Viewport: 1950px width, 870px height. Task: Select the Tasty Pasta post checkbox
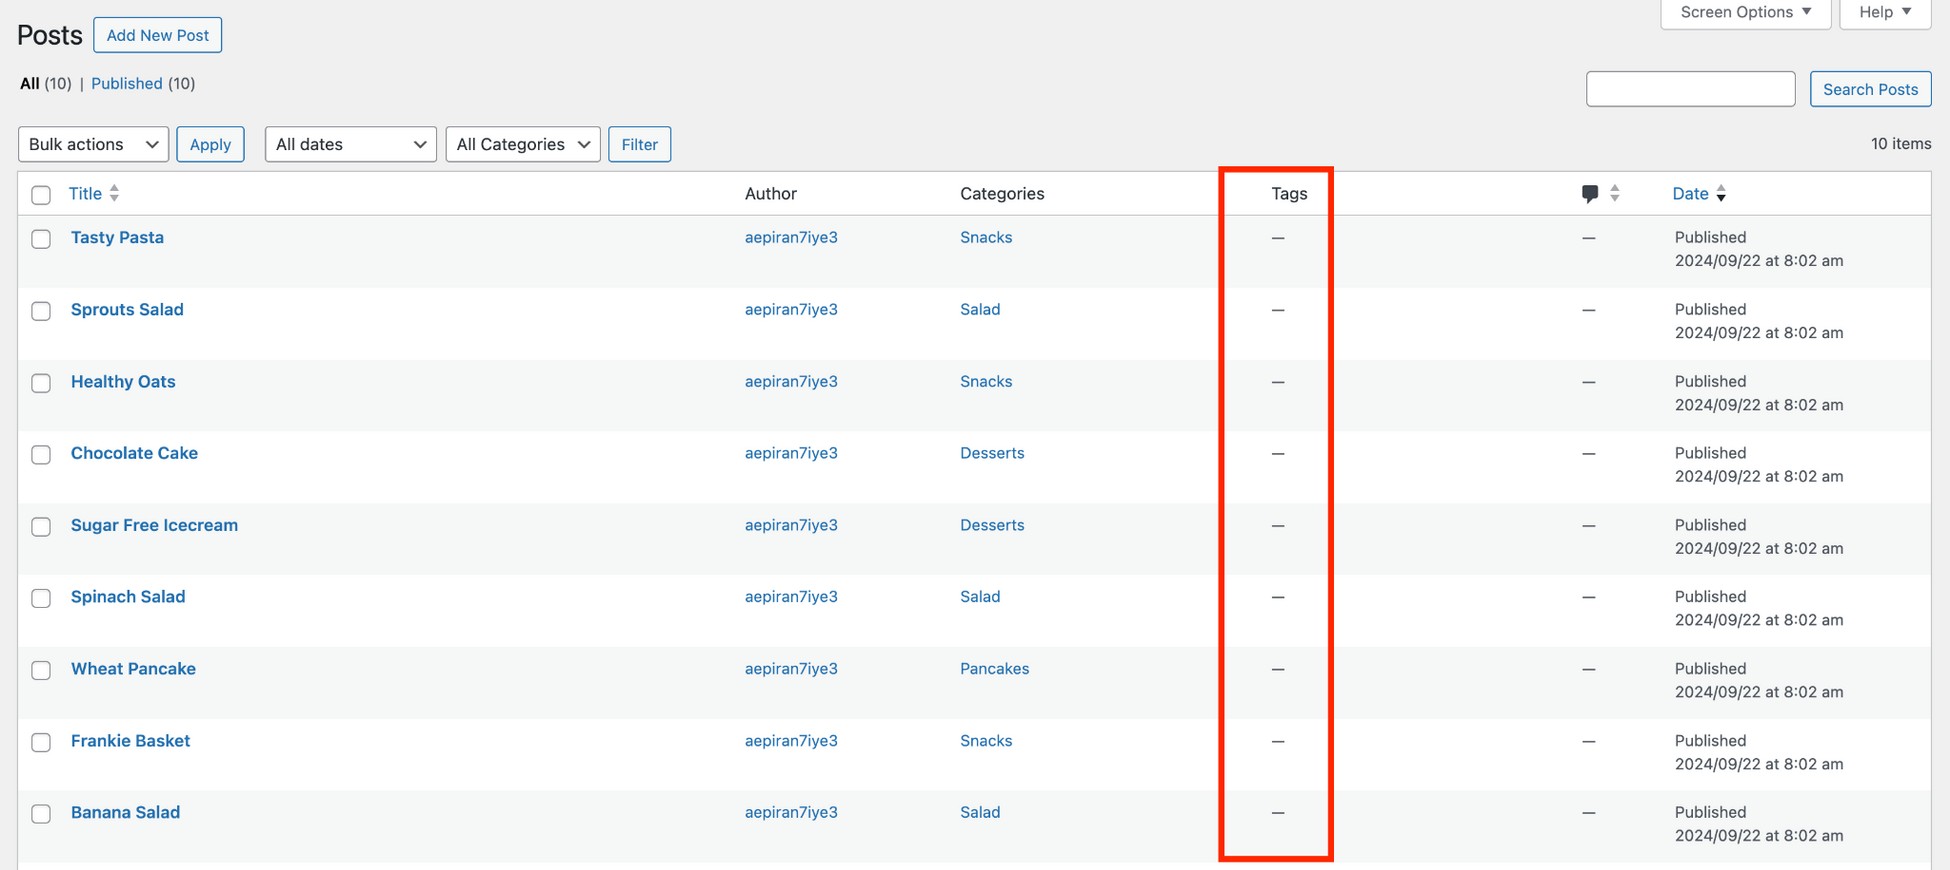pos(41,239)
